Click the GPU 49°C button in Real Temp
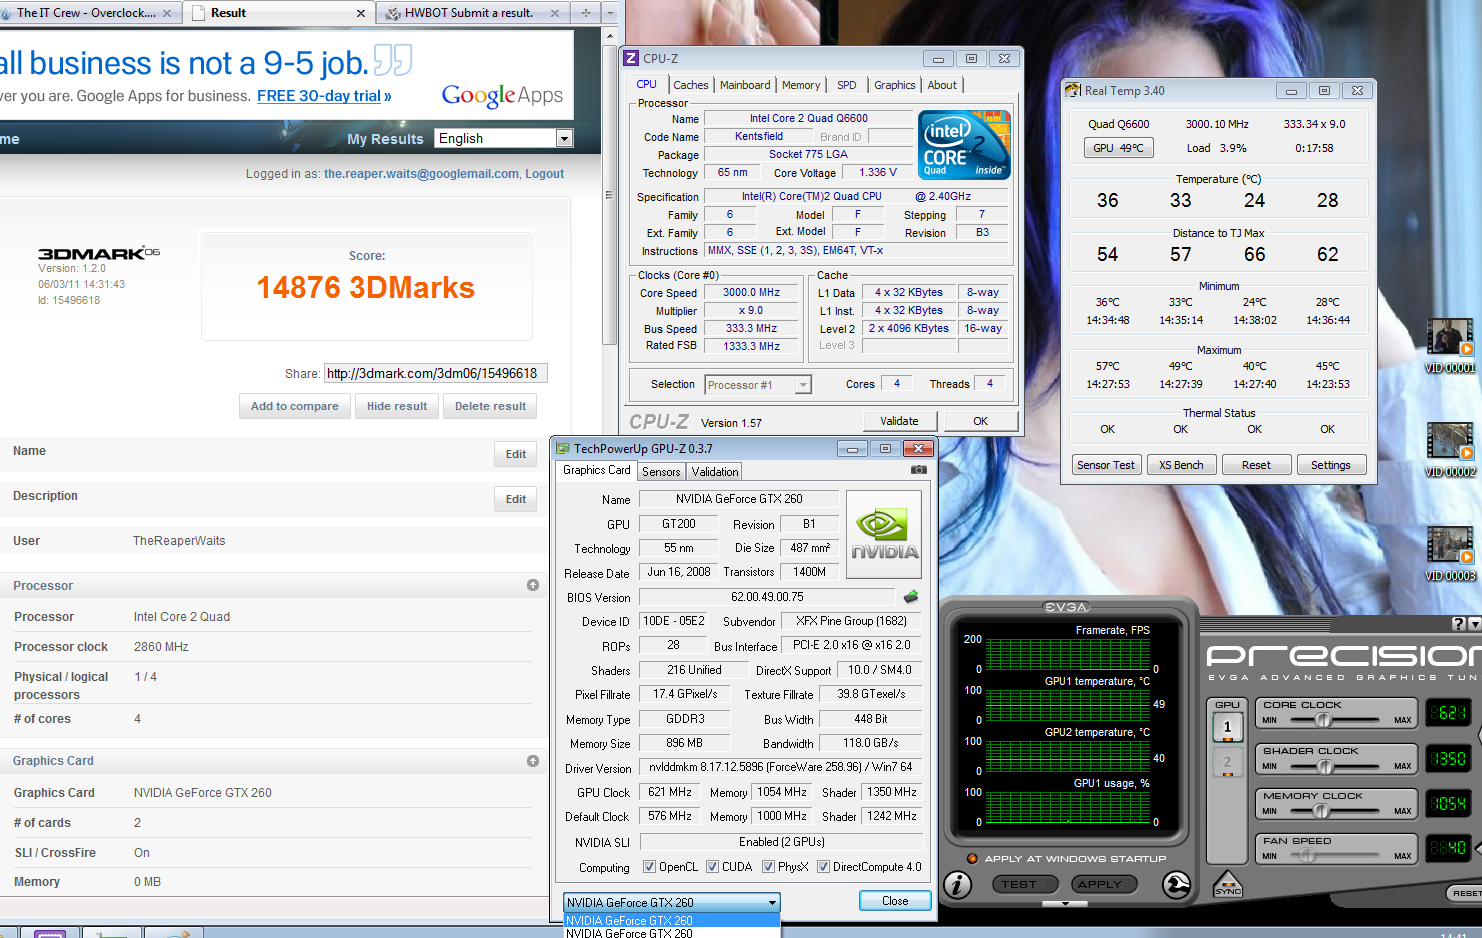 pyautogui.click(x=1118, y=148)
